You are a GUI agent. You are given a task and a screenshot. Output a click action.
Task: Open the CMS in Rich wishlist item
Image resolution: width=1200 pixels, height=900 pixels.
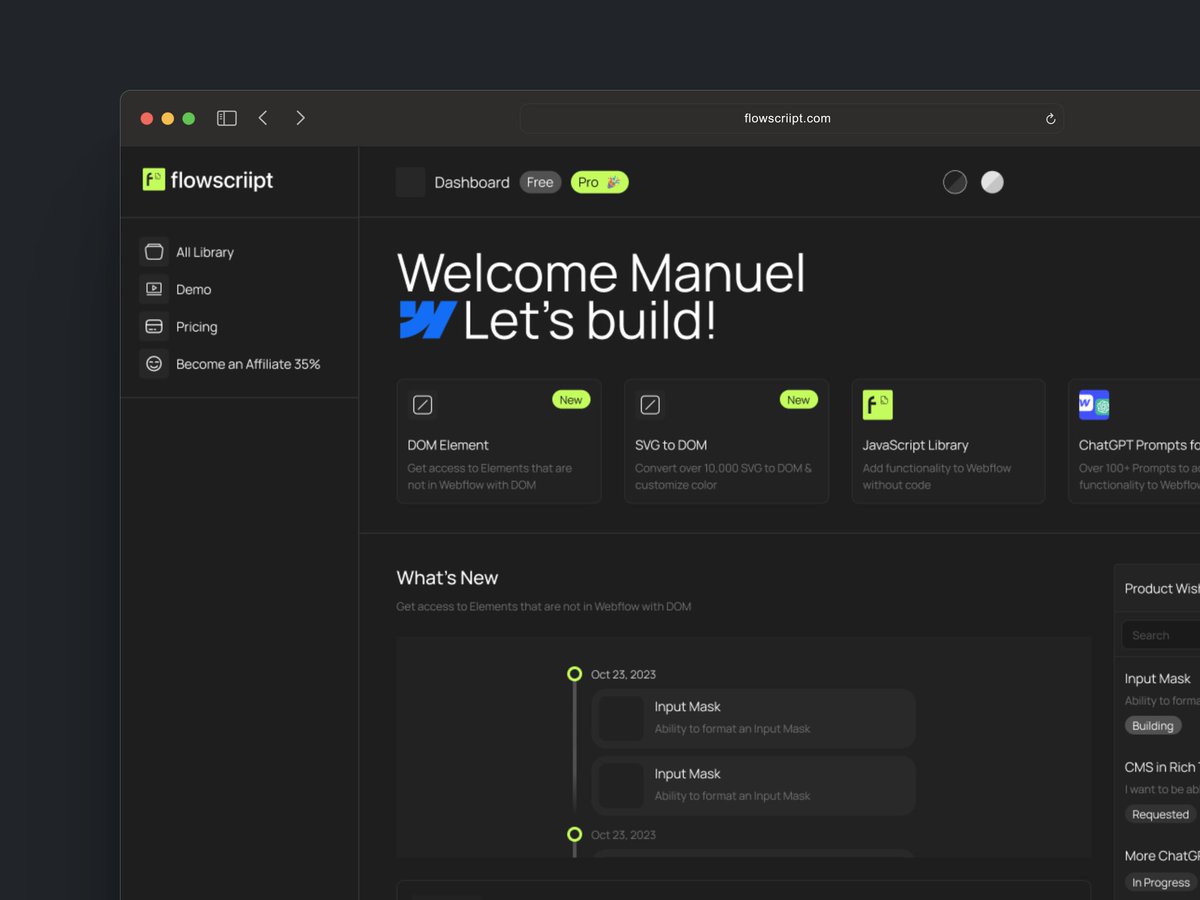(x=1162, y=767)
